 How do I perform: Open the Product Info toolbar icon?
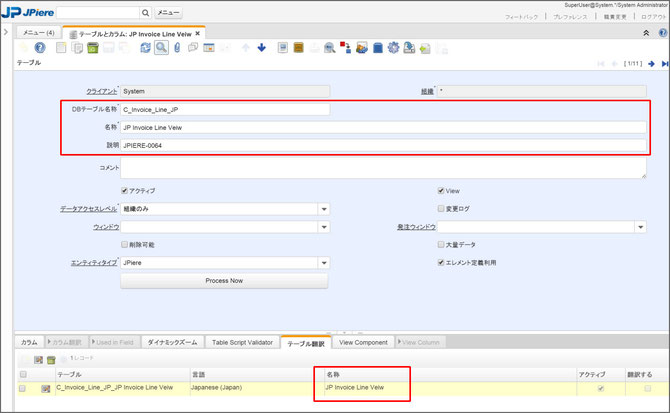point(377,47)
